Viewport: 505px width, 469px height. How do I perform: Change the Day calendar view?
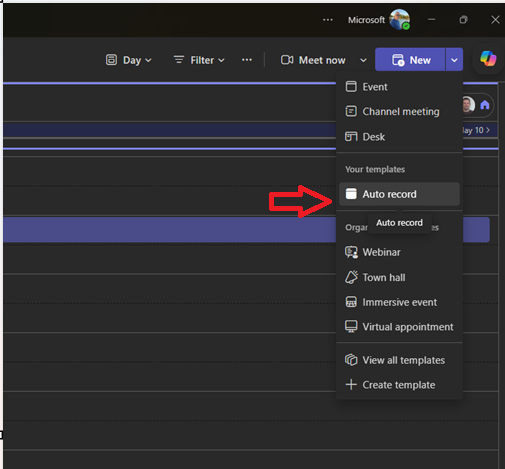(x=129, y=60)
